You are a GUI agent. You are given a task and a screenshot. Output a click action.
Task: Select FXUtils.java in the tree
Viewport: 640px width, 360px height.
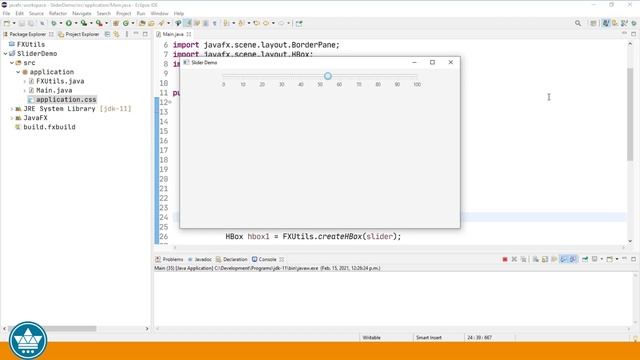tap(60, 81)
